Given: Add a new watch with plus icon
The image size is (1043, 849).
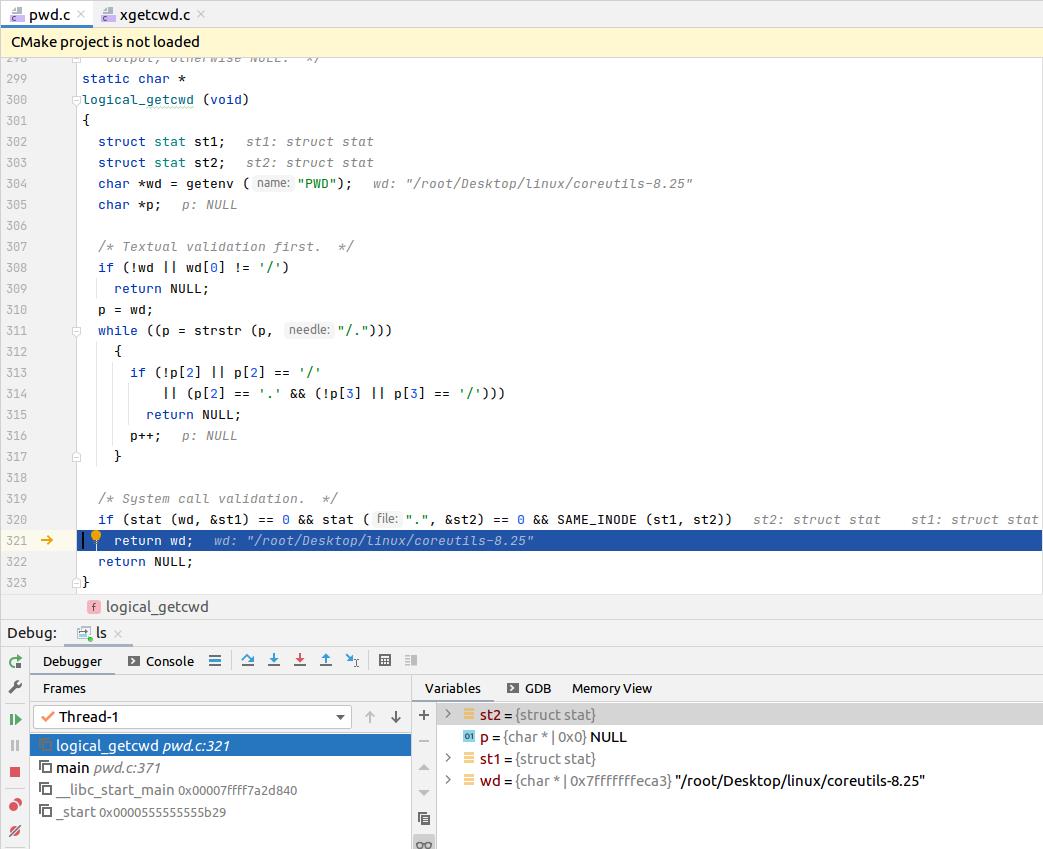Looking at the screenshot, I should (x=424, y=715).
